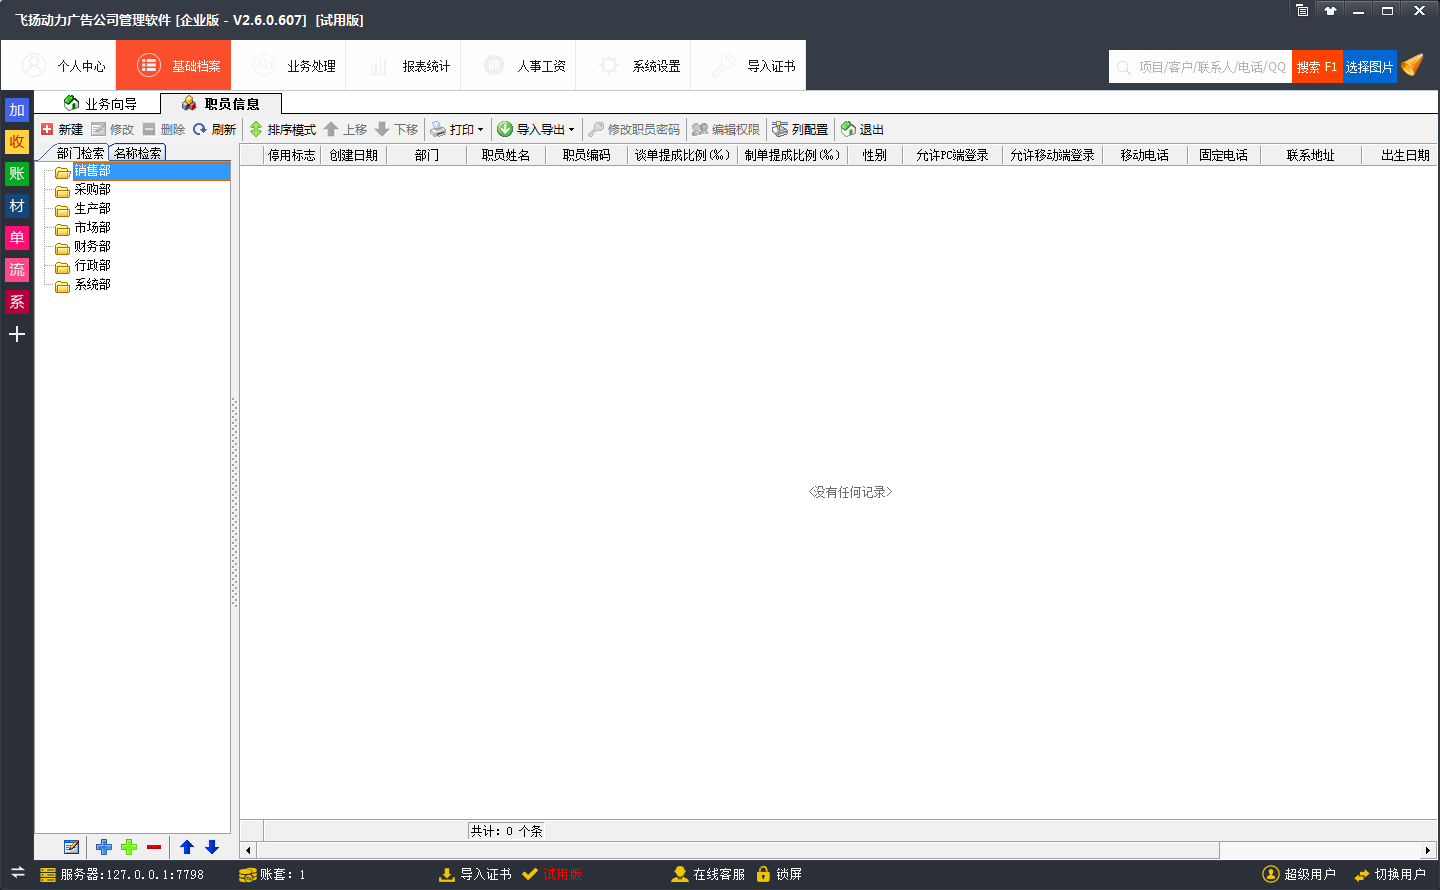Click the 退出 (Exit) toolbar icon
Viewport: 1440px width, 890px height.
tap(849, 129)
